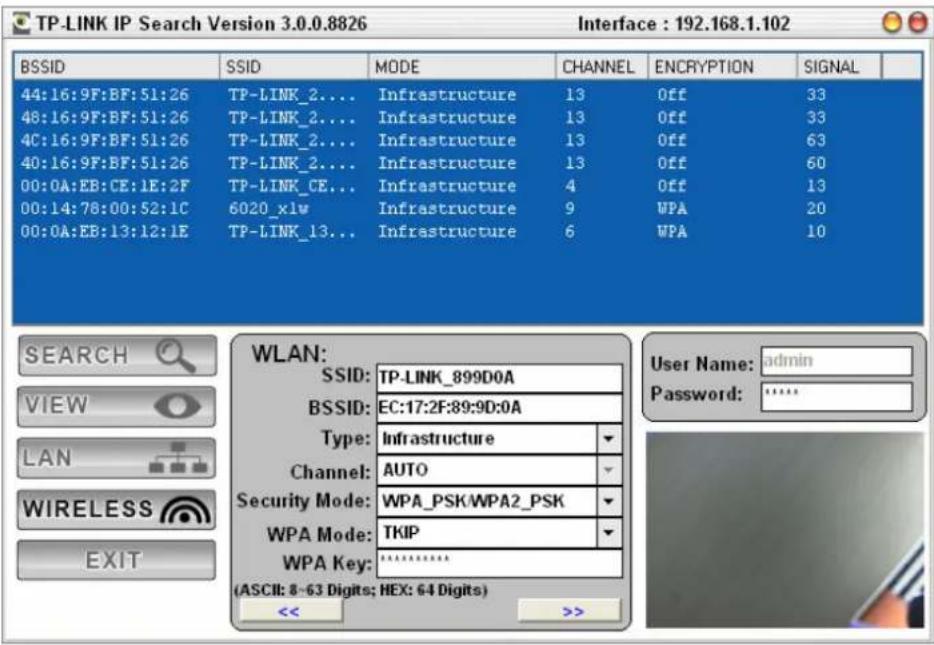
Task: Sort by MODE column header
Action: (462, 67)
